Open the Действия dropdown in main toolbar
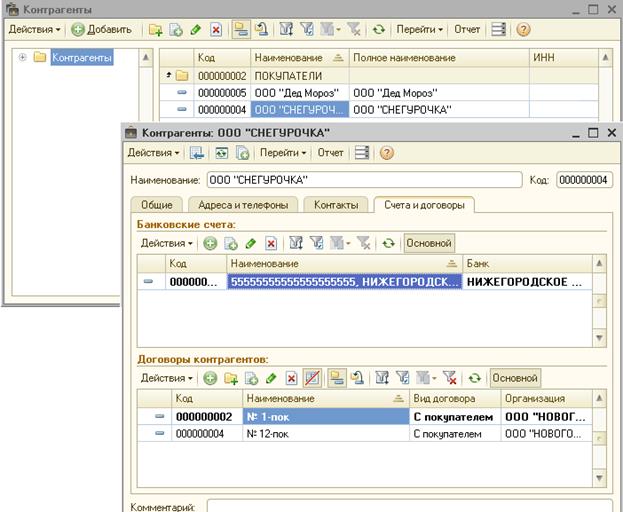The image size is (623, 512). click(34, 30)
